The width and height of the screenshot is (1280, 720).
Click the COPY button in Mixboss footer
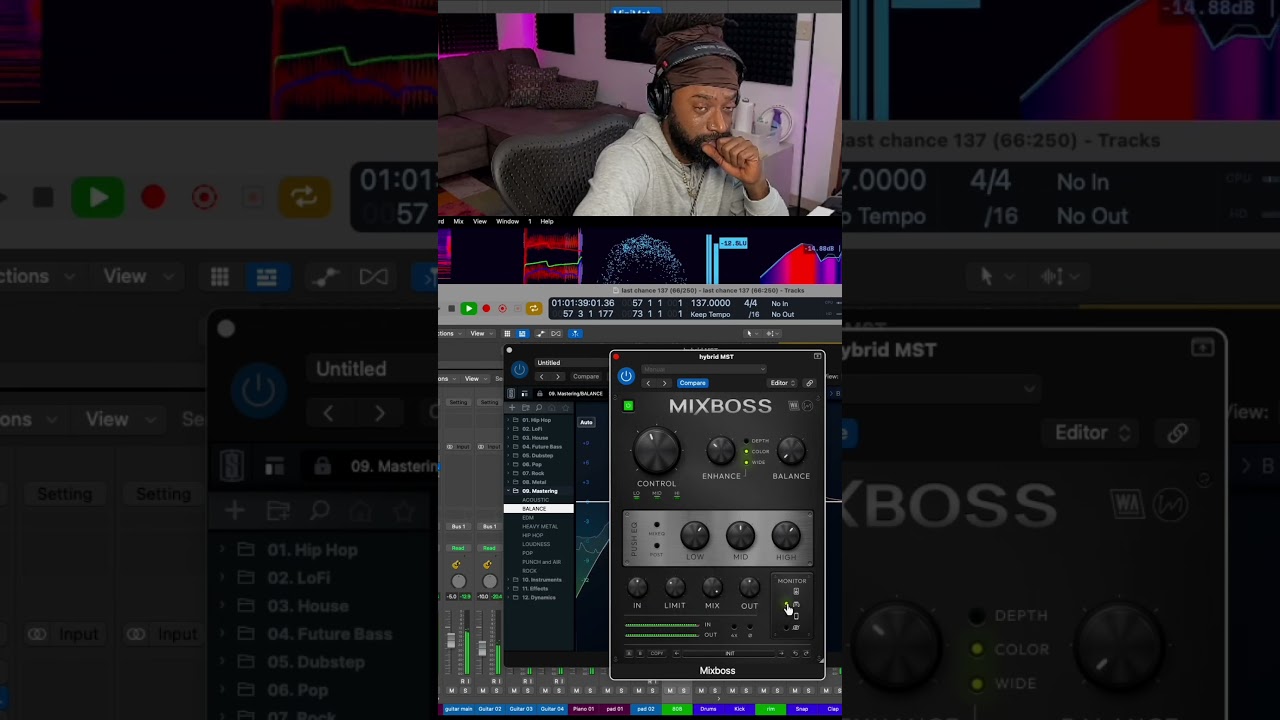[657, 653]
